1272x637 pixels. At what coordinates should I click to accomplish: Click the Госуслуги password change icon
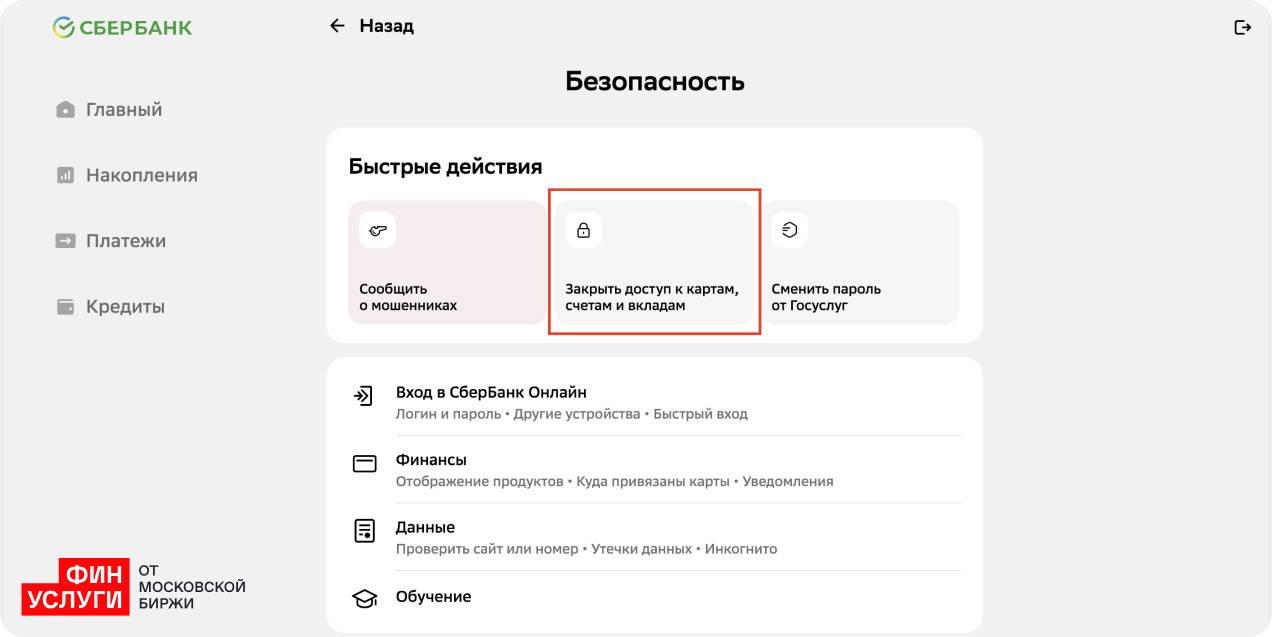790,231
